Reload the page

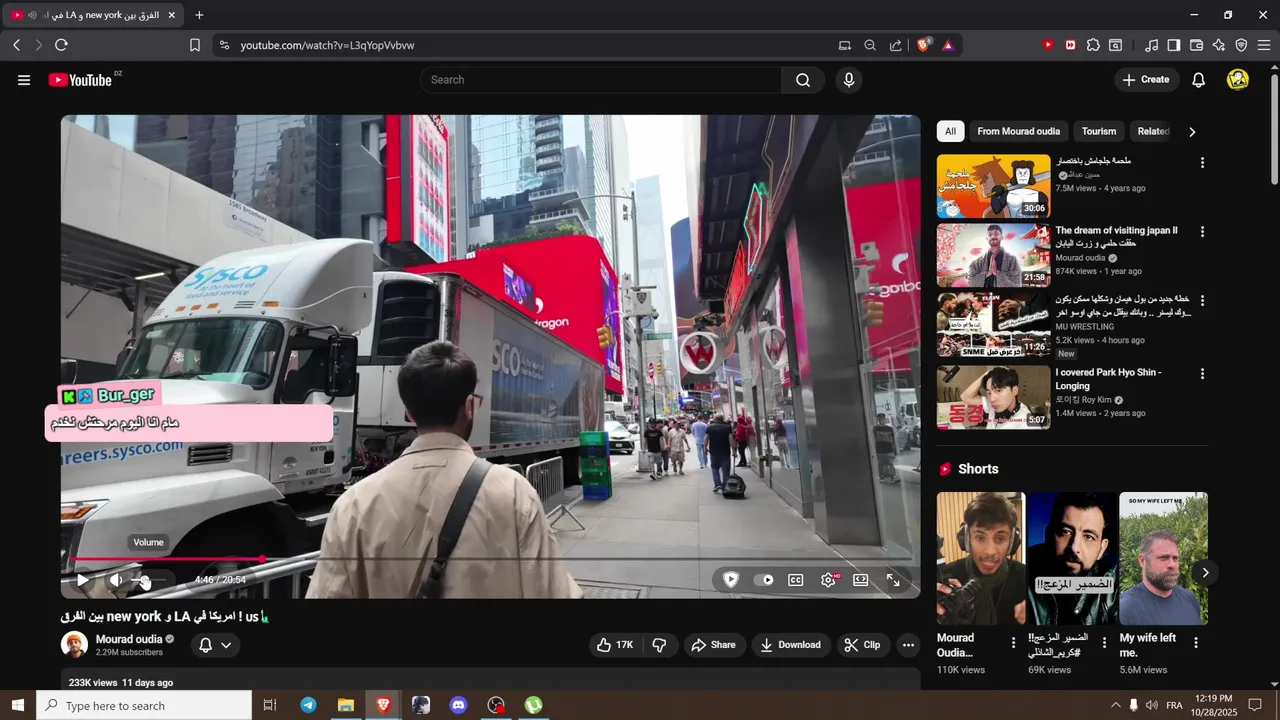[x=61, y=45]
